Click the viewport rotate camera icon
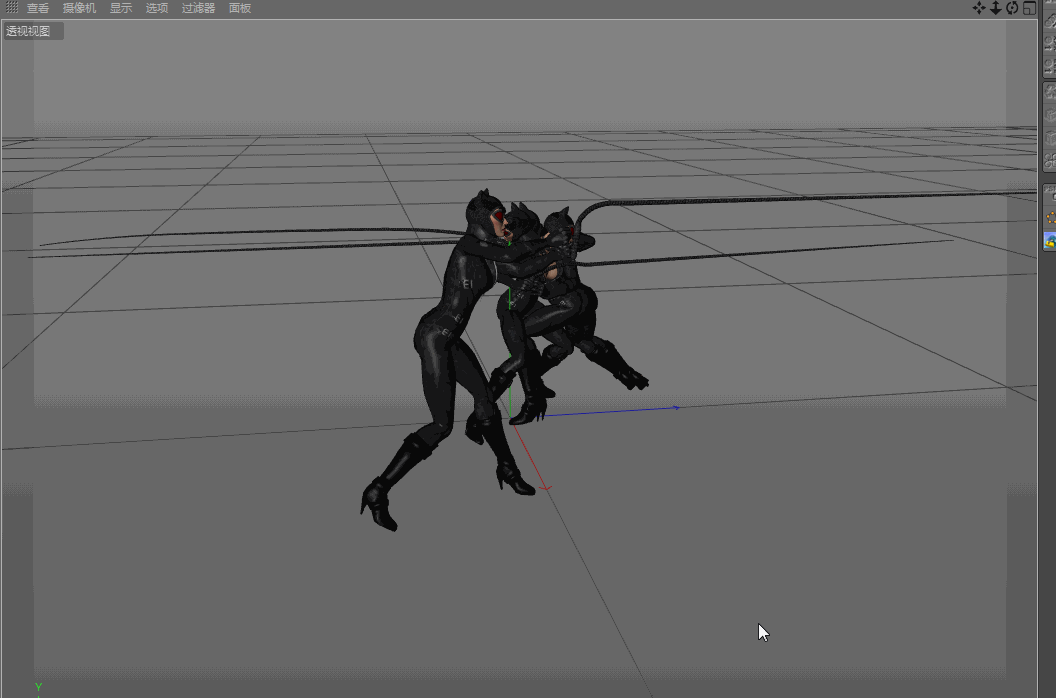Viewport: 1056px width, 698px height. click(x=1012, y=8)
